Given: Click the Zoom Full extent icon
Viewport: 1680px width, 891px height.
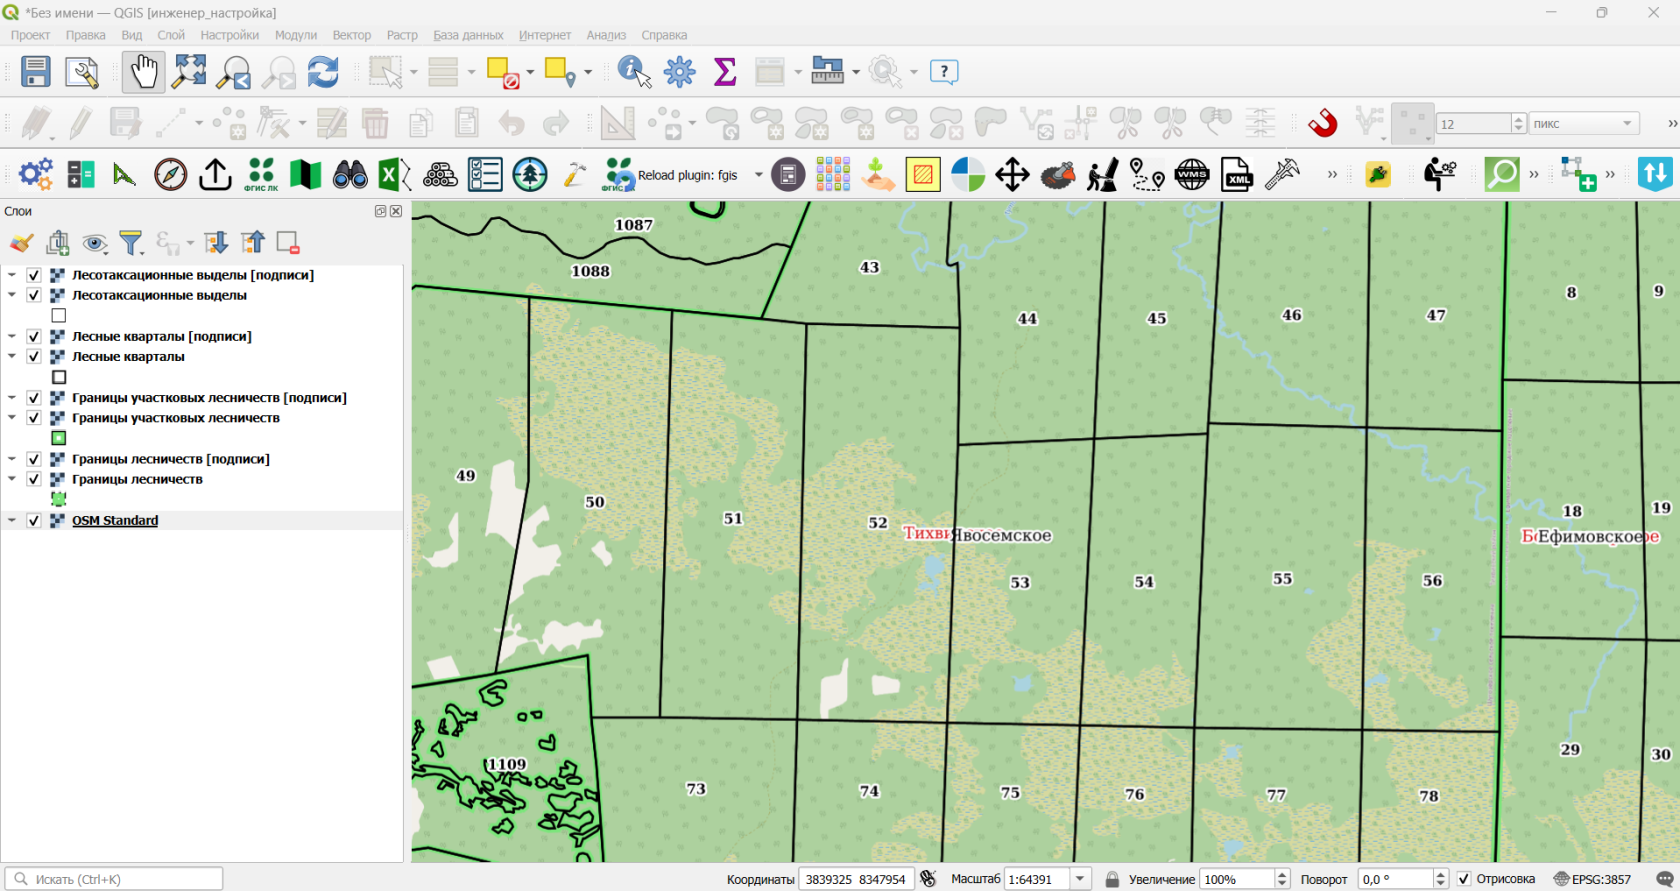Looking at the screenshot, I should pos(189,72).
